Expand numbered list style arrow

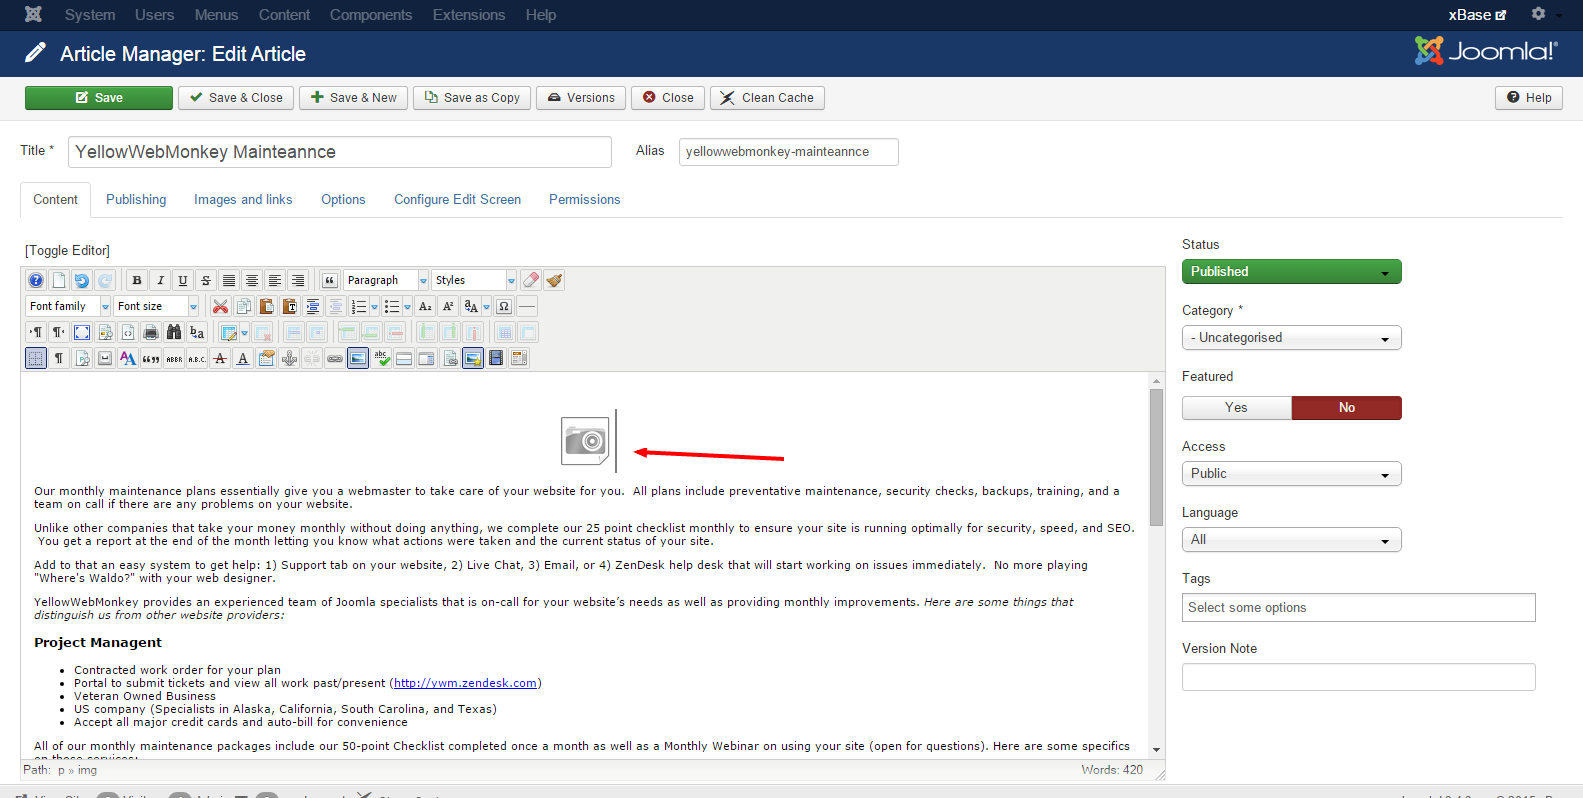pyautogui.click(x=375, y=307)
